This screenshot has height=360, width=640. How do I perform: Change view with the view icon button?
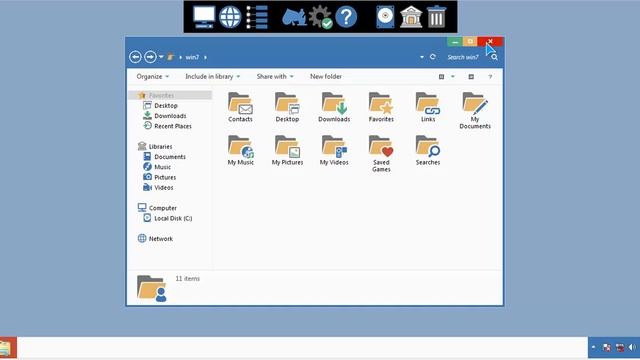coord(441,77)
